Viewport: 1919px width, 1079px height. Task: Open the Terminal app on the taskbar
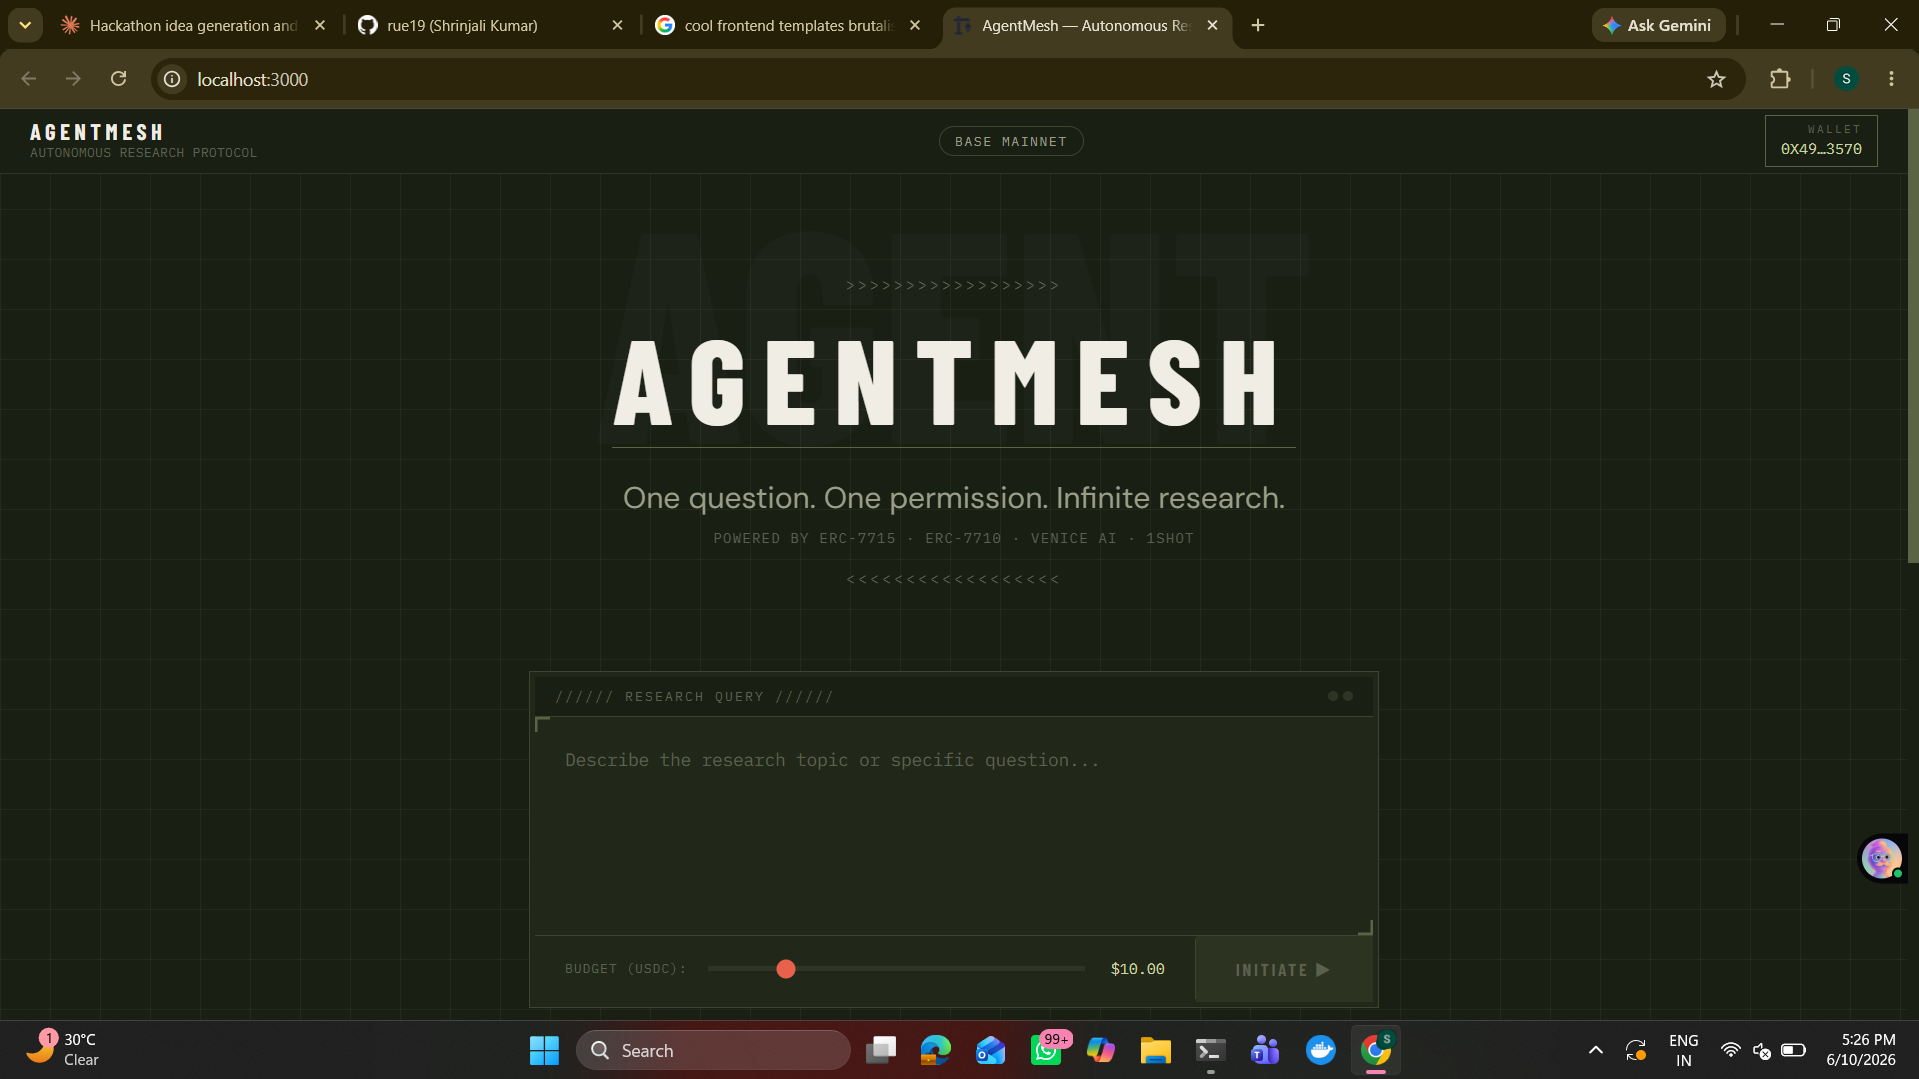pyautogui.click(x=1211, y=1050)
